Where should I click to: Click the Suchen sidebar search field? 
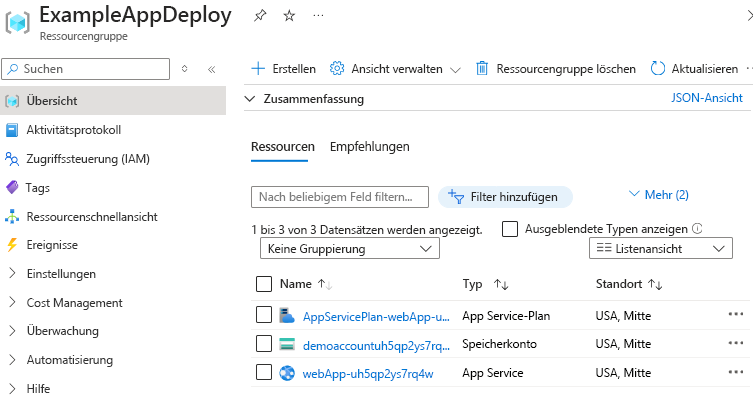click(x=86, y=69)
